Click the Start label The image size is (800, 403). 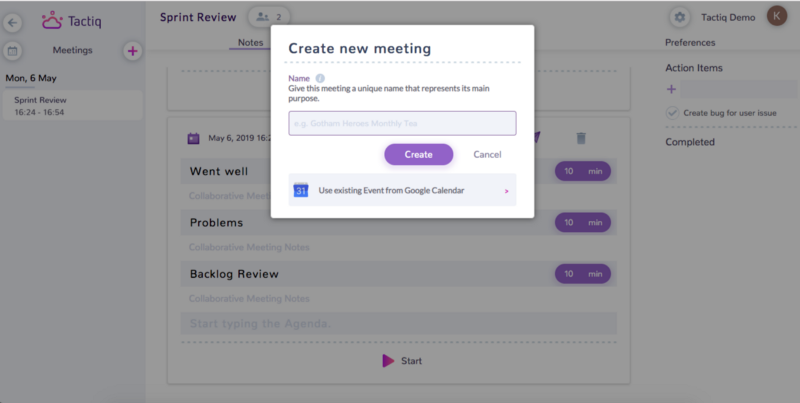click(411, 361)
